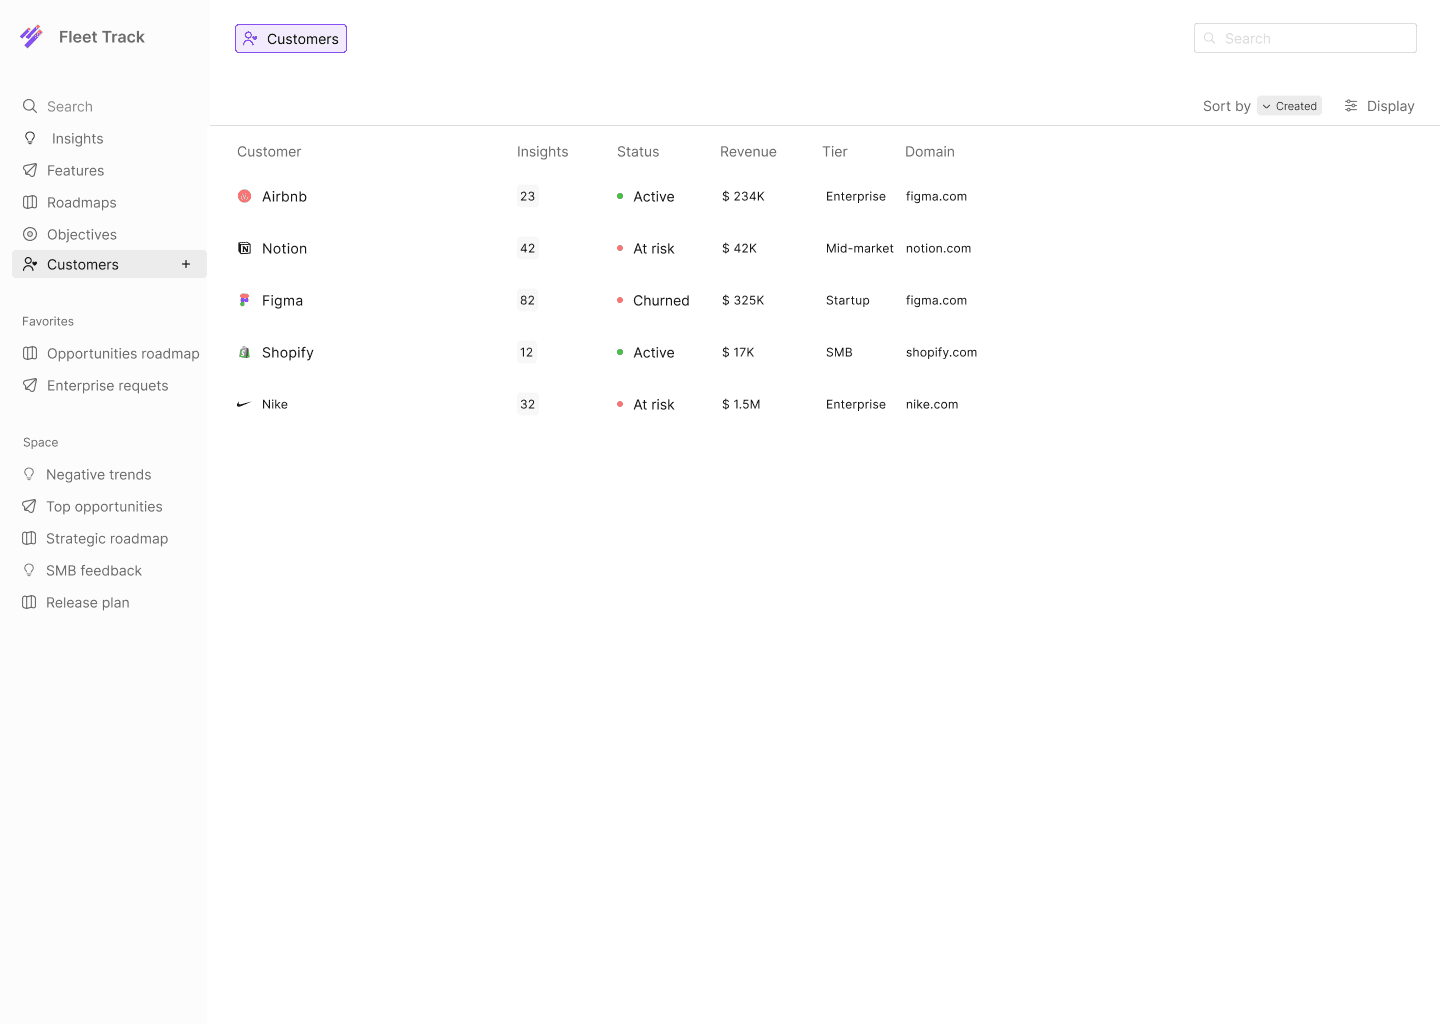
Task: Click the Objectives target icon
Action: point(29,234)
